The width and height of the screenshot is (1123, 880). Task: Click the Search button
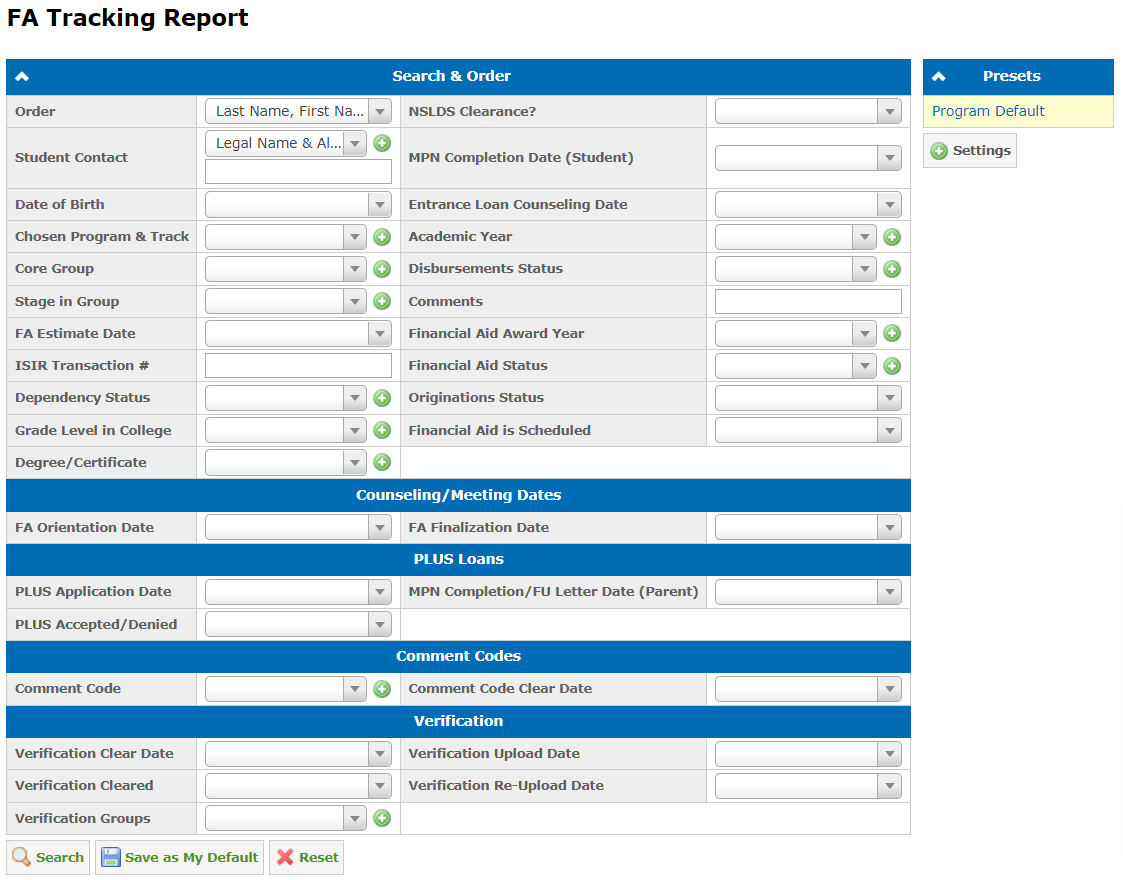click(48, 858)
